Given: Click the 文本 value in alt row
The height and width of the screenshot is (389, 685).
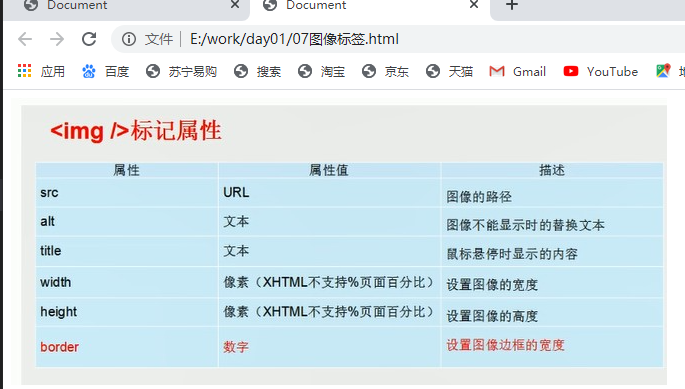Looking at the screenshot, I should (x=329, y=222).
